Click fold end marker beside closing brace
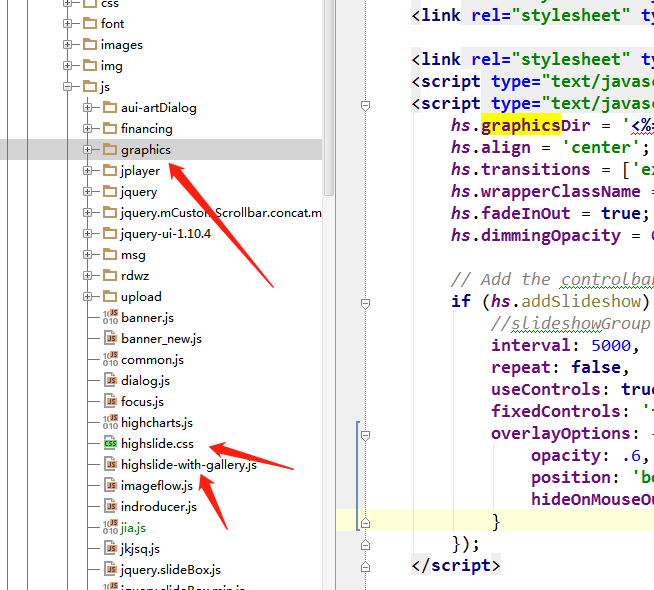 [365, 522]
